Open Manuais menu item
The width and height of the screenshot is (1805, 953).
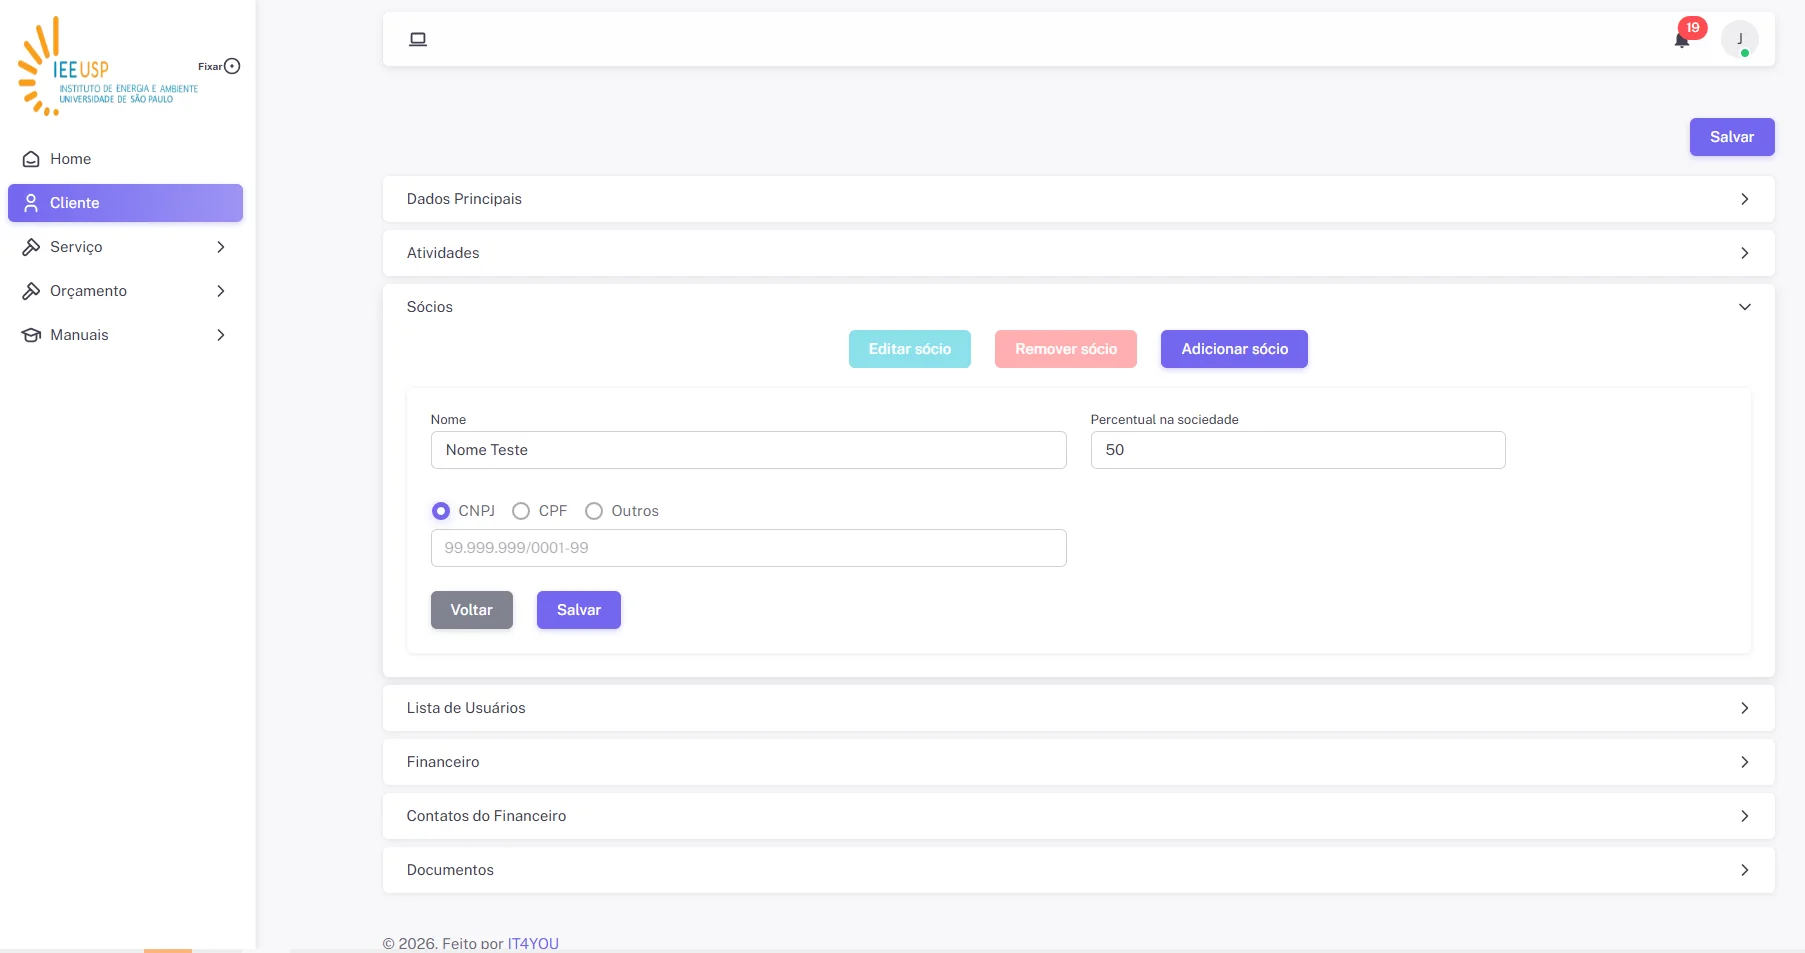[x=125, y=335]
